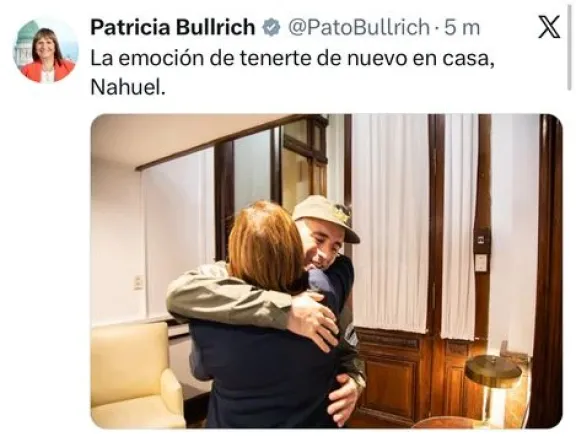
Task: Open Patricia Bullrich's round profile avatar
Action: point(46,51)
